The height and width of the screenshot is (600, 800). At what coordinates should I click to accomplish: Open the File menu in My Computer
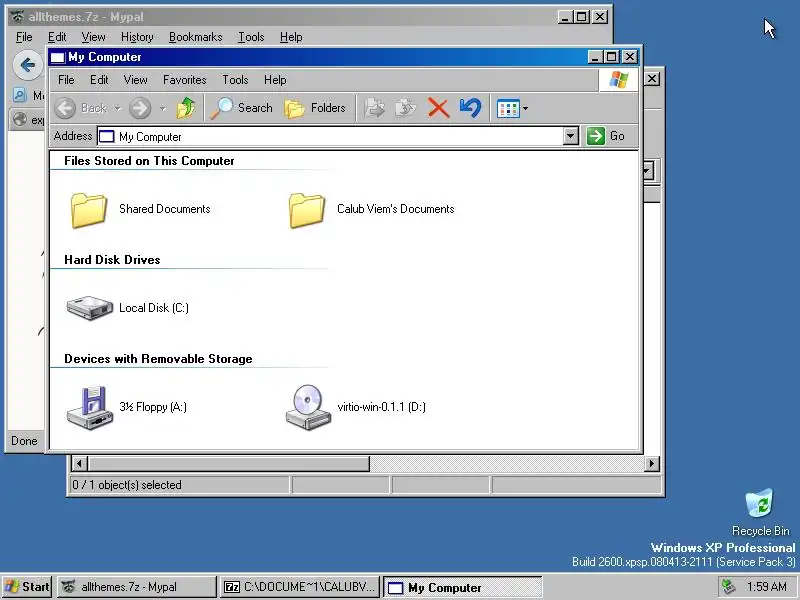pyautogui.click(x=66, y=80)
